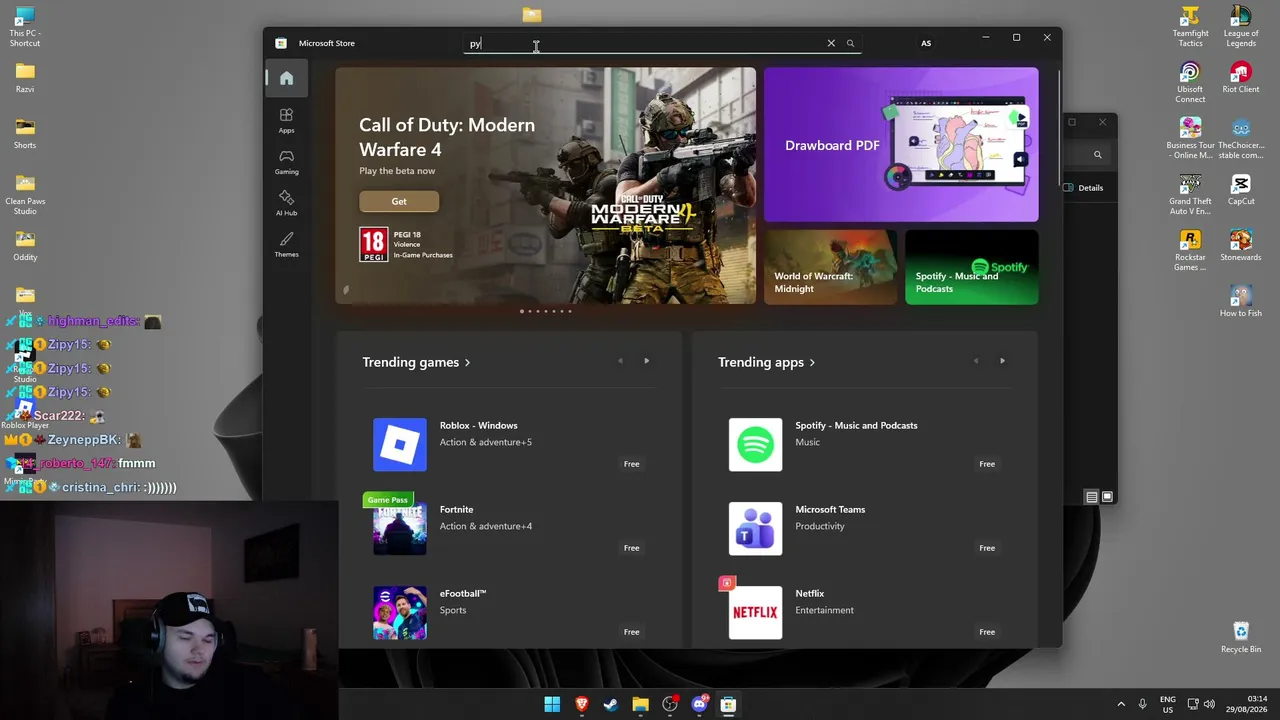The height and width of the screenshot is (720, 1280).
Task: Launch CapCut desktop shortcut
Action: click(1241, 190)
